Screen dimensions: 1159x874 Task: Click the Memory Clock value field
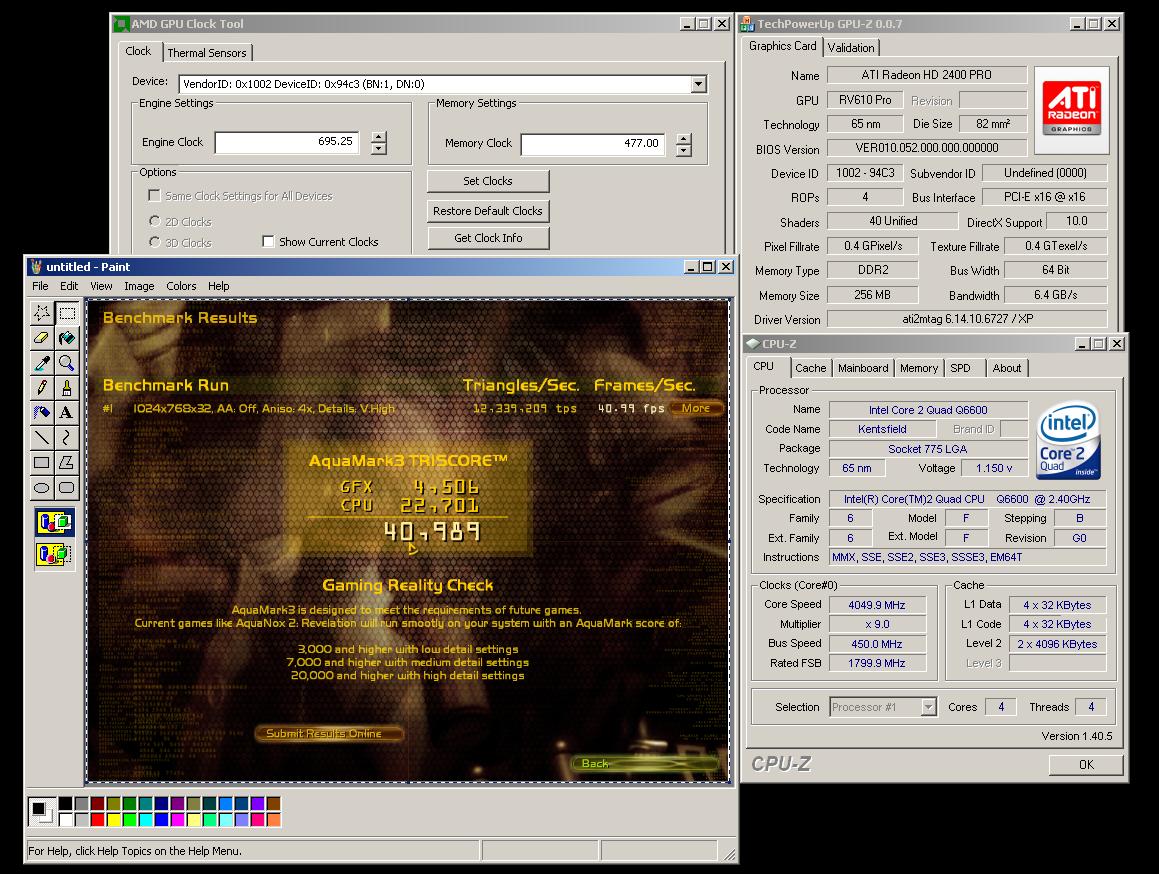click(x=592, y=144)
